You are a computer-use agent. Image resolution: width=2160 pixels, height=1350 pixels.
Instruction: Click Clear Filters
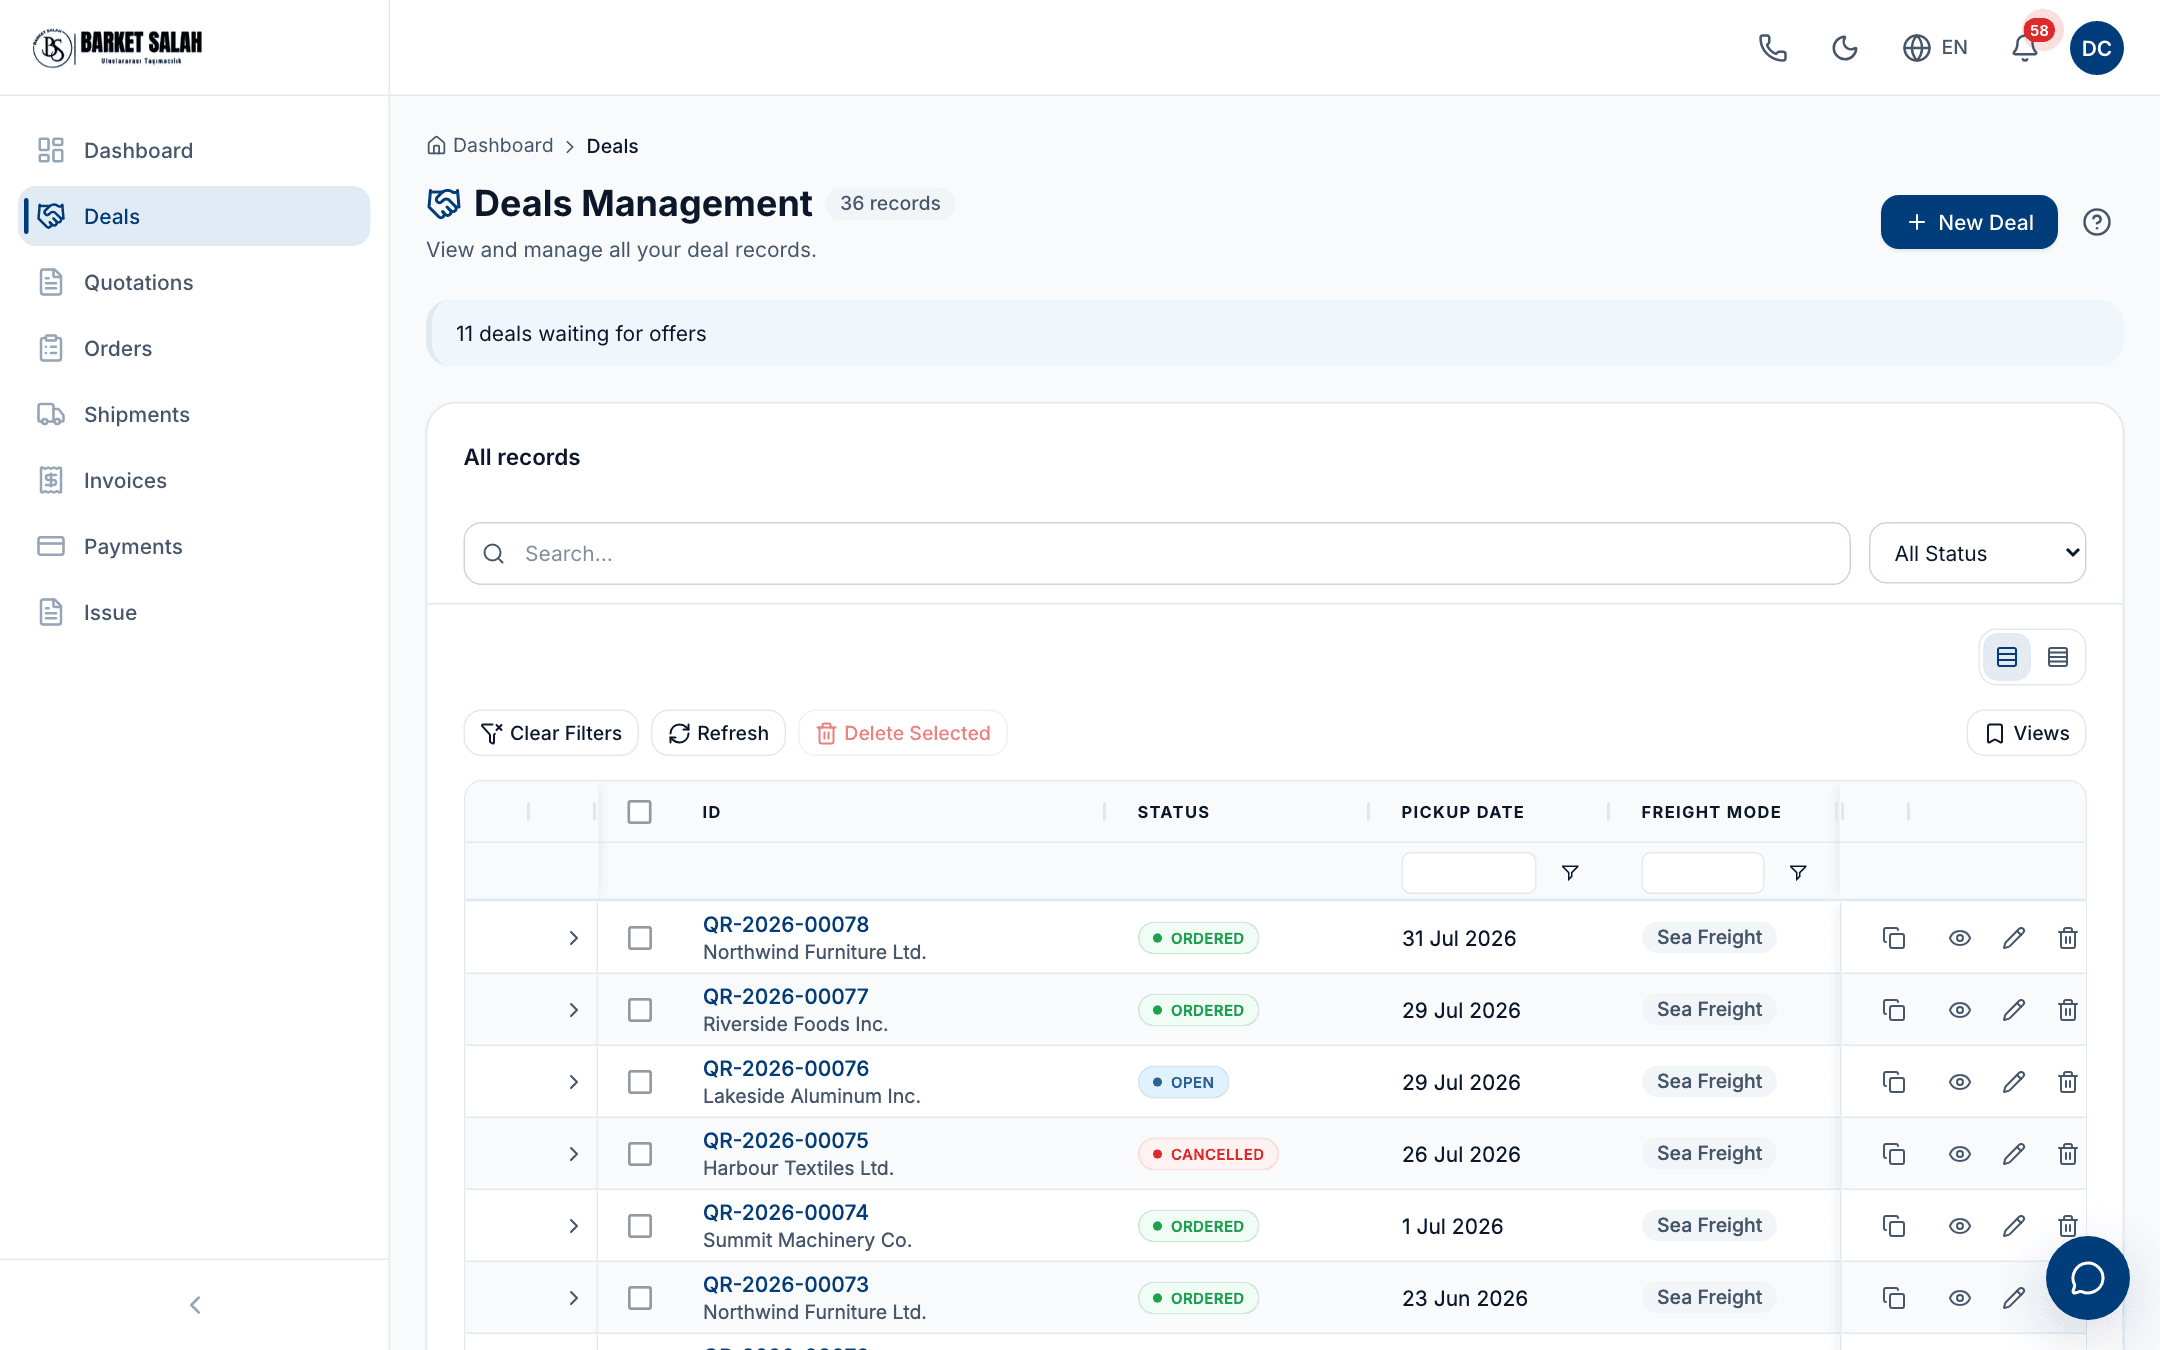pos(551,733)
